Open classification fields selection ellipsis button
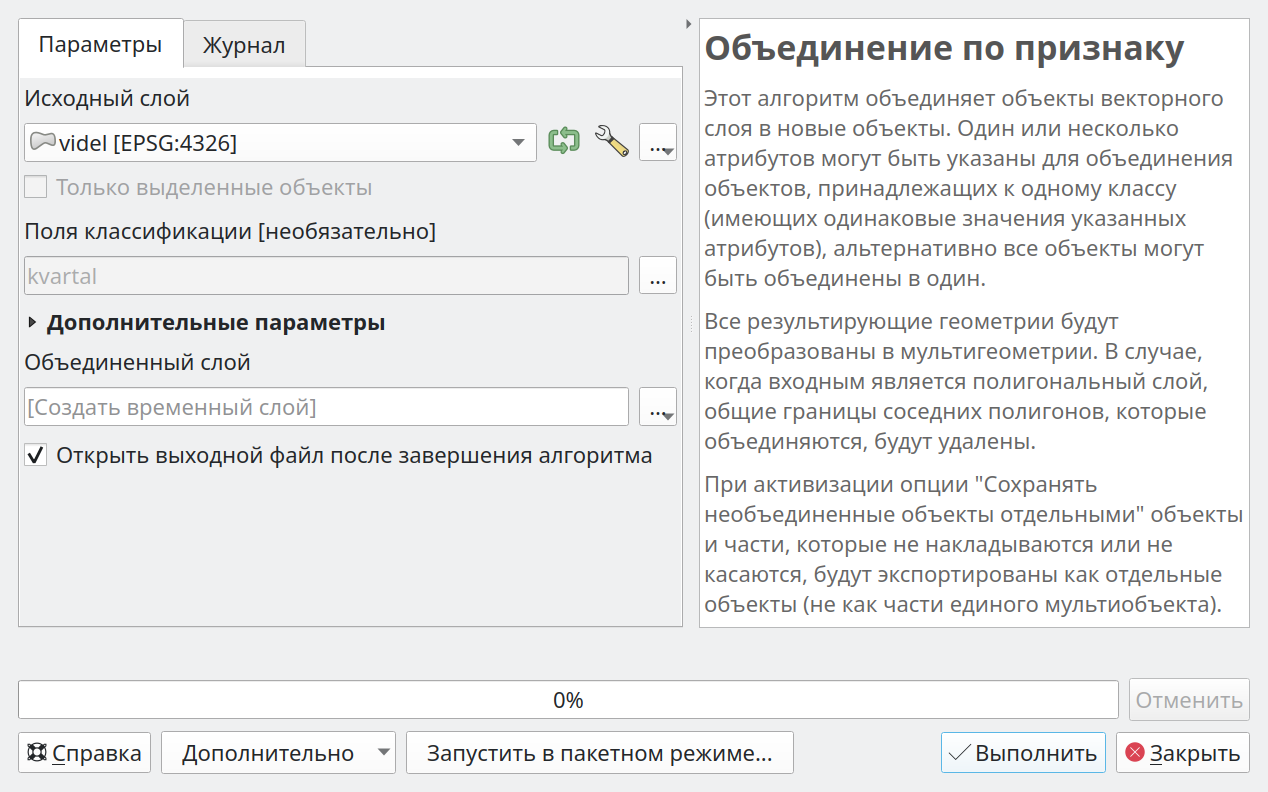Viewport: 1268px width, 792px height. click(657, 276)
